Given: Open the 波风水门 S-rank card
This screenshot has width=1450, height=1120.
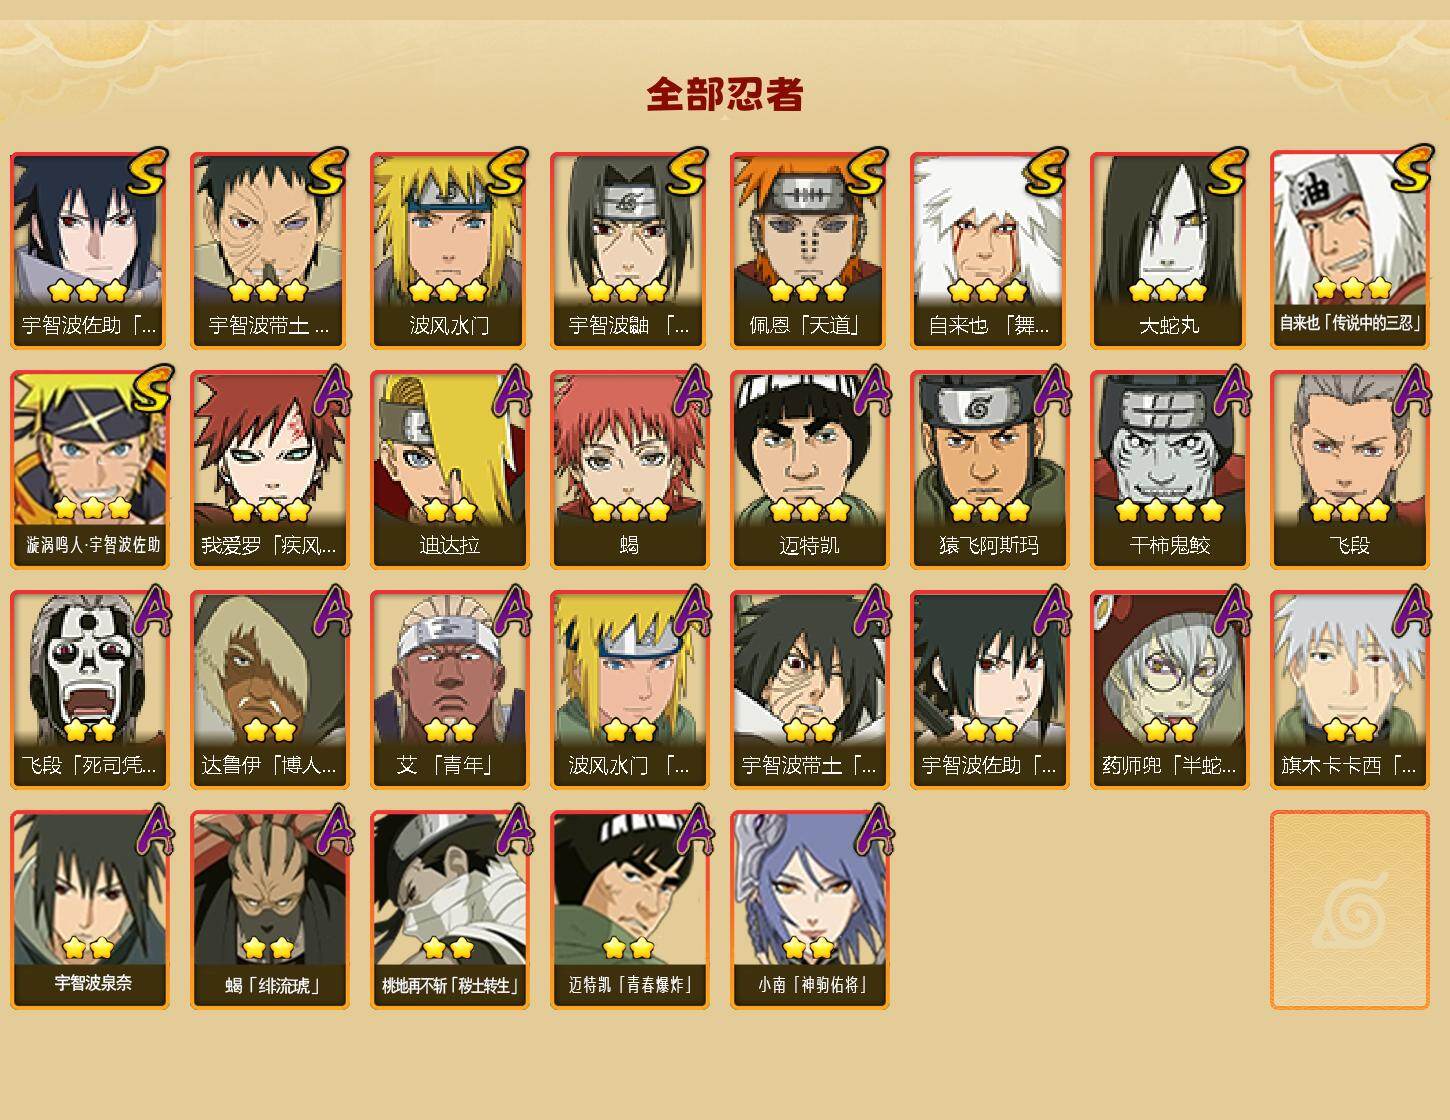Looking at the screenshot, I should tap(450, 250).
